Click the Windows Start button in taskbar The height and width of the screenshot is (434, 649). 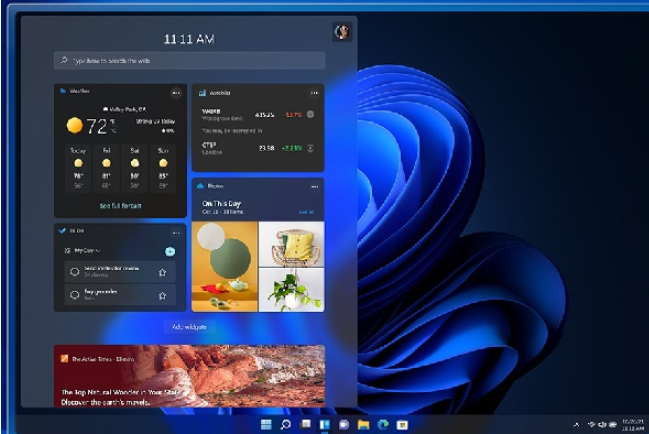tap(266, 425)
